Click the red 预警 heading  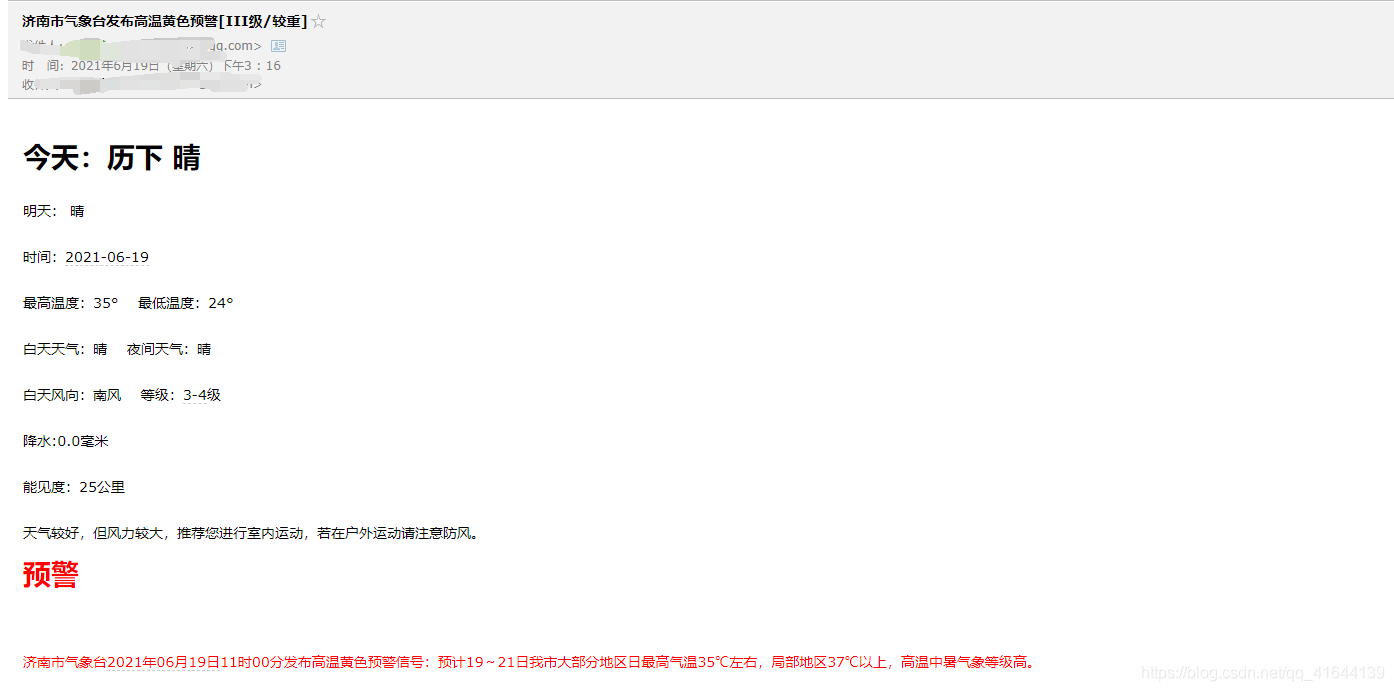[x=49, y=574]
